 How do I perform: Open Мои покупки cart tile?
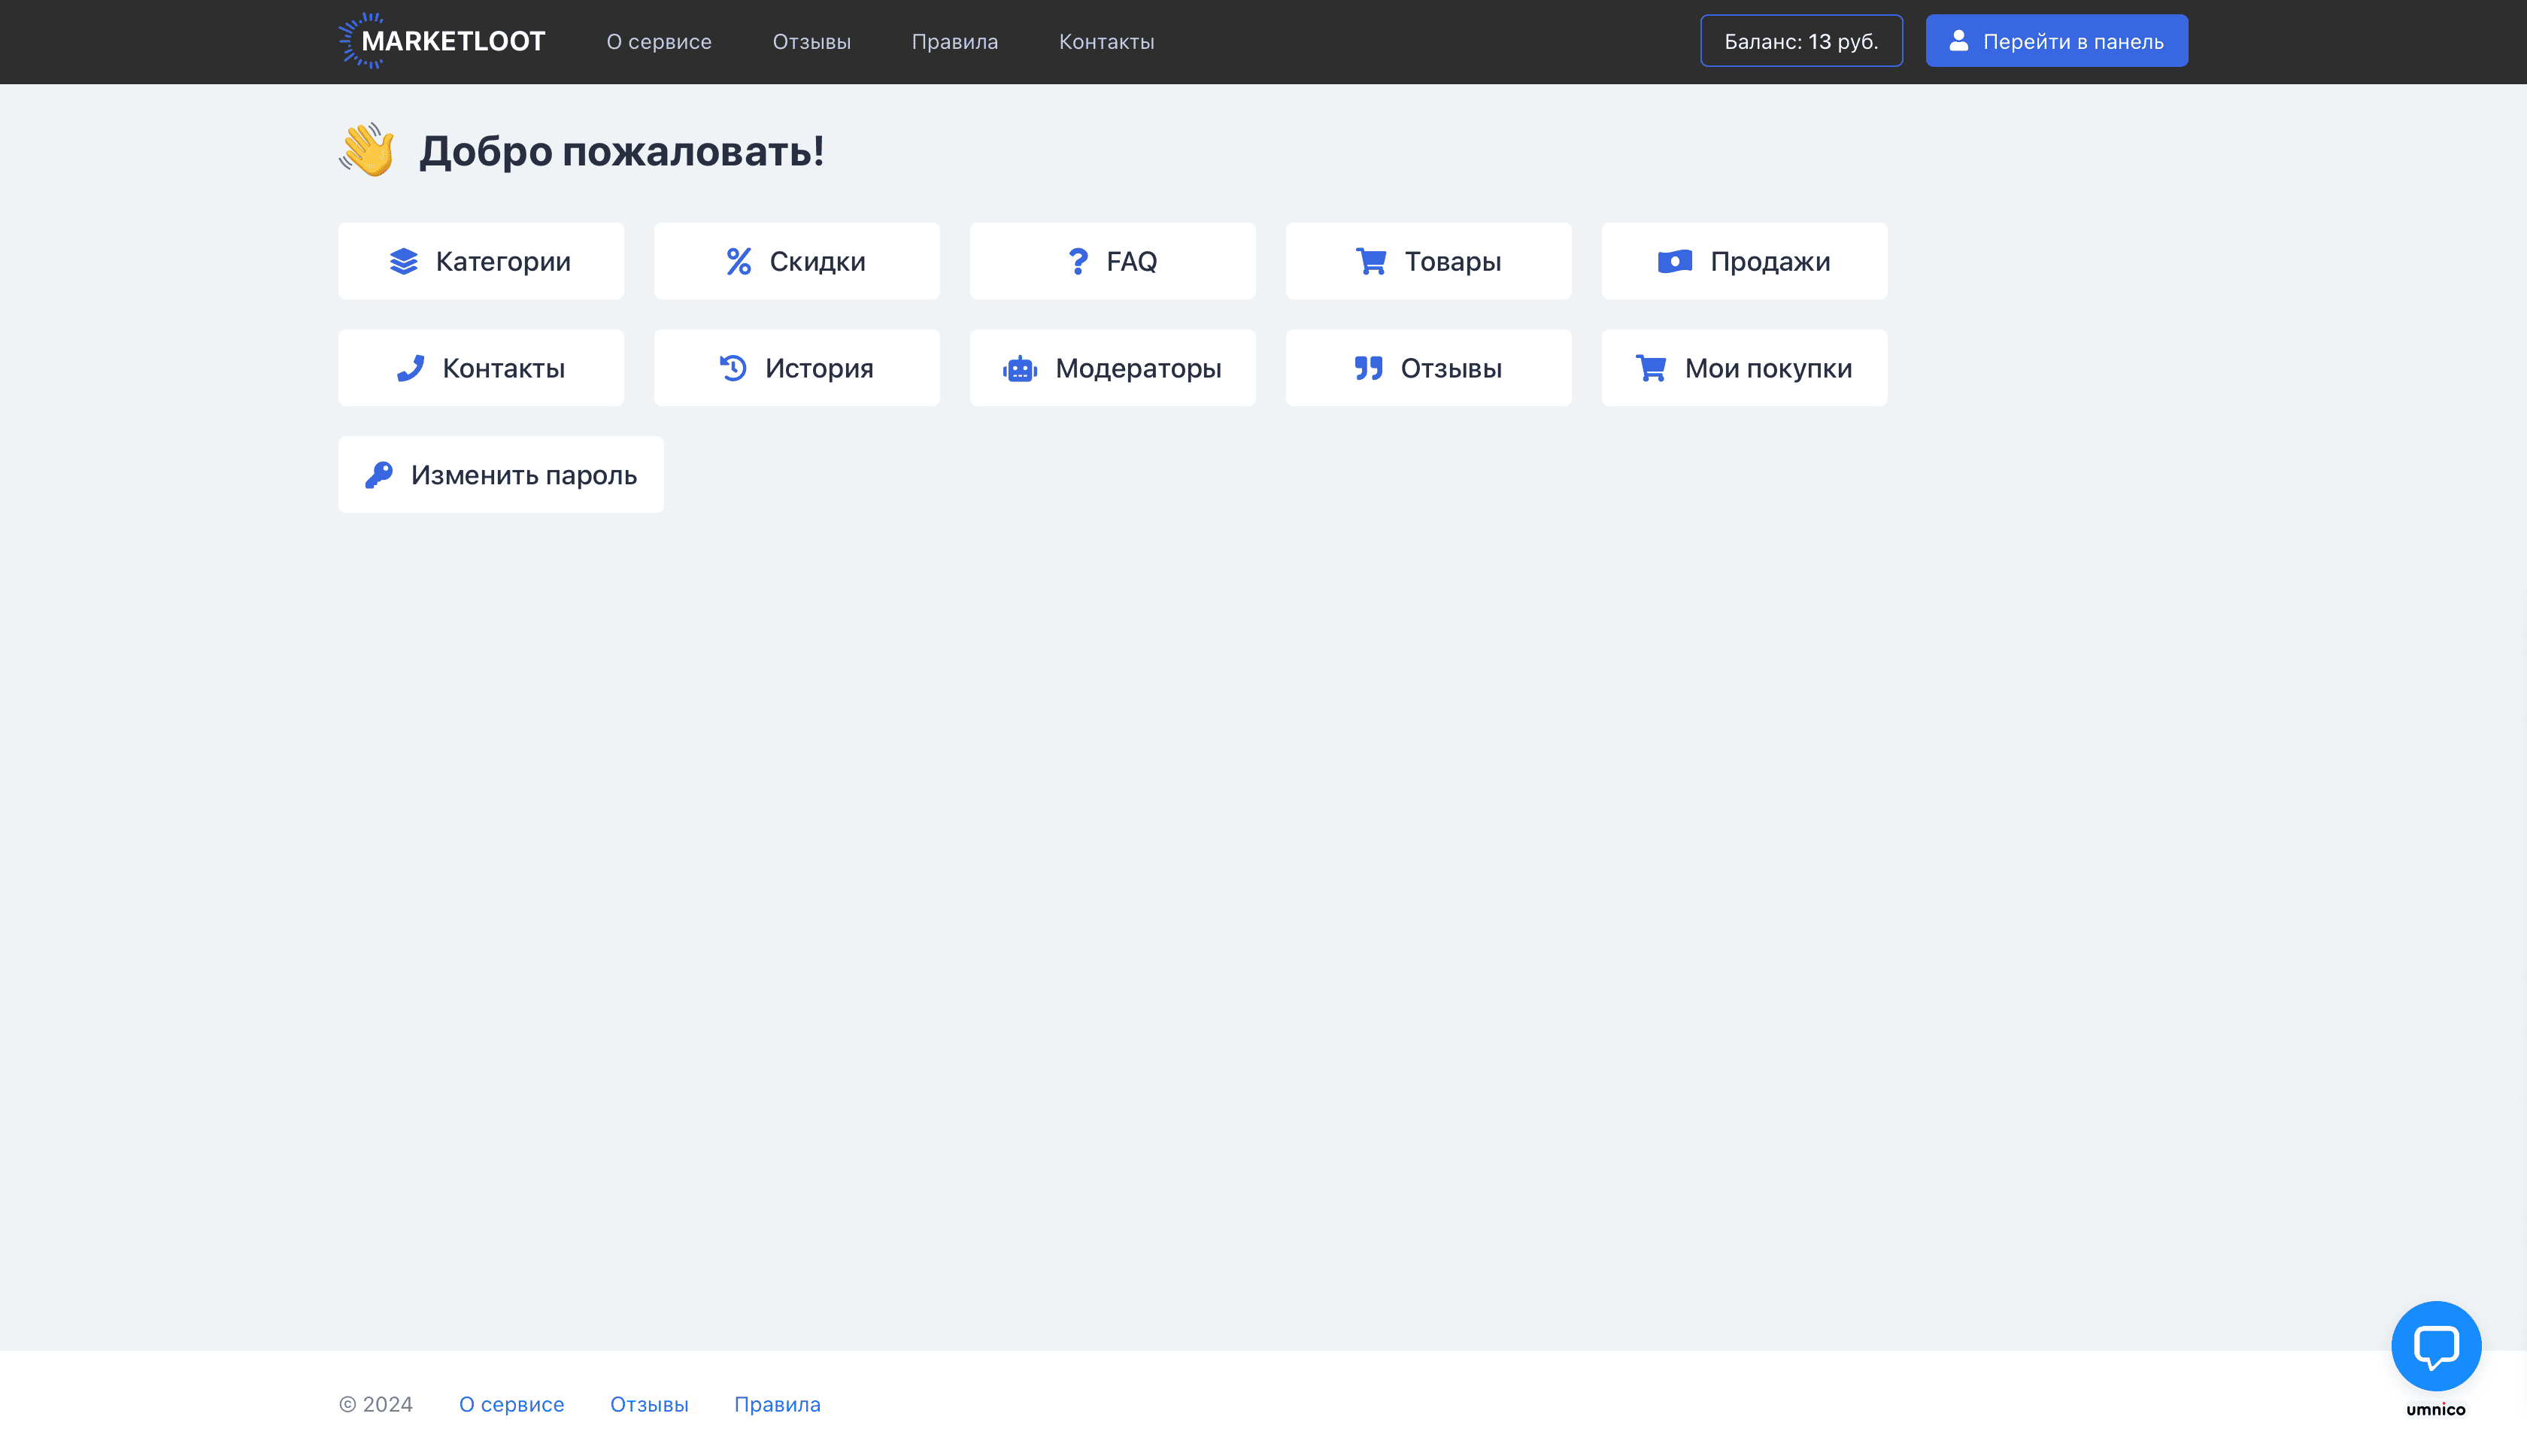point(1743,368)
